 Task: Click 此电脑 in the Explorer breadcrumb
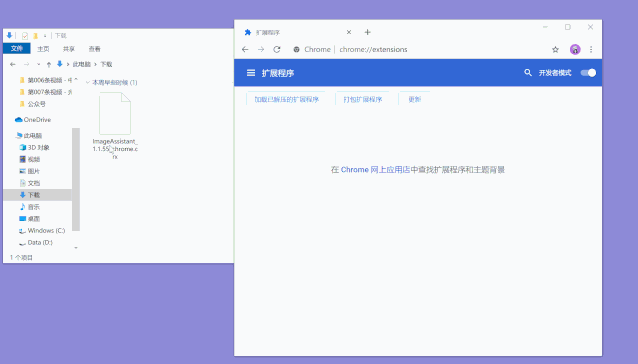tap(82, 64)
